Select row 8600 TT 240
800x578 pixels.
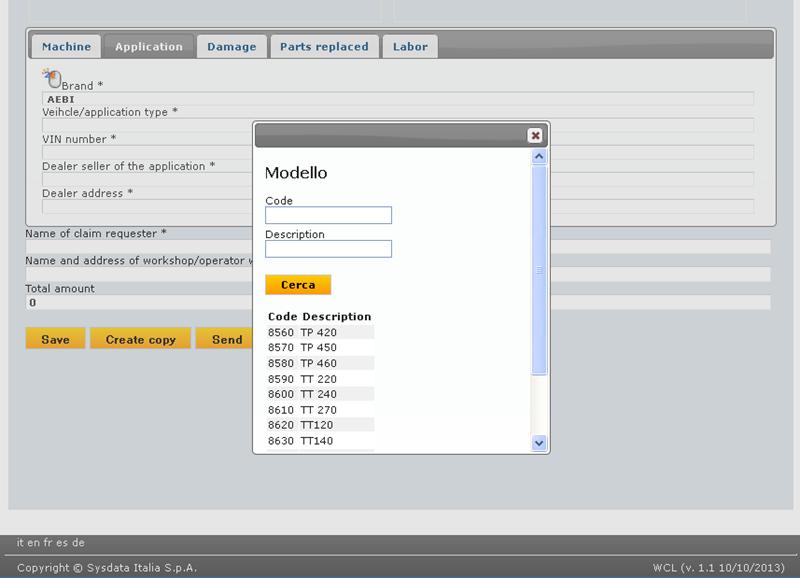(x=320, y=394)
